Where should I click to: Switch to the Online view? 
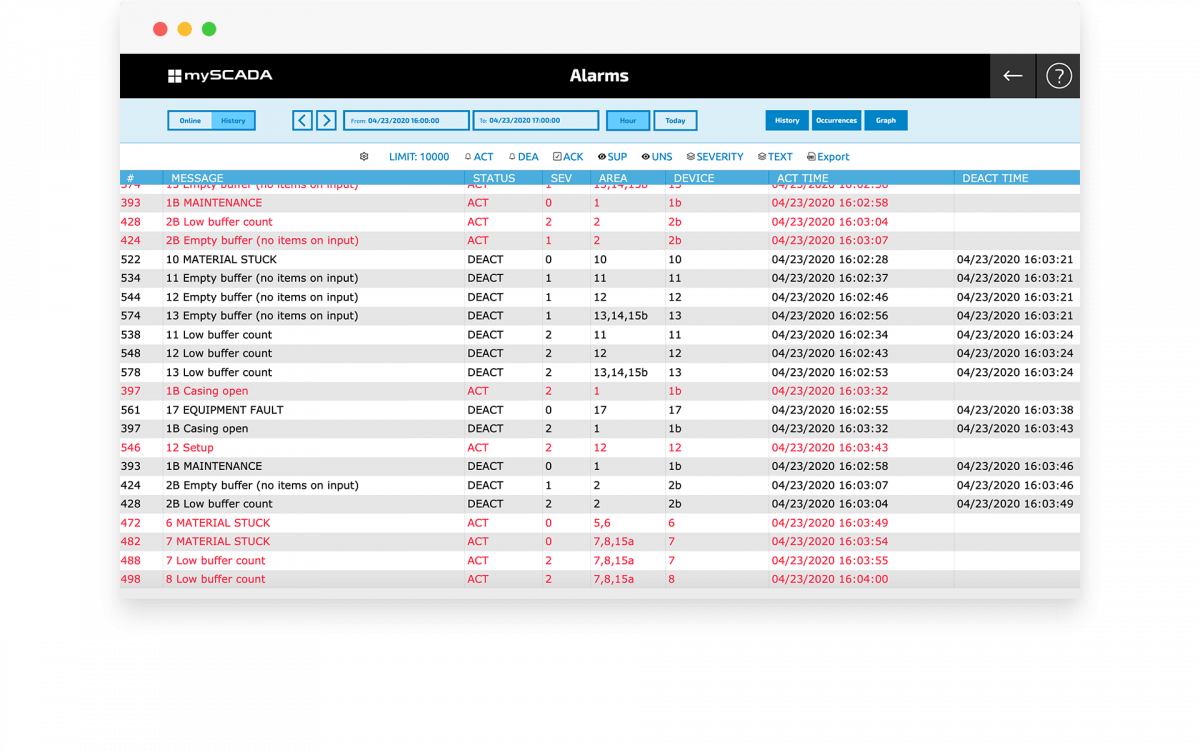click(190, 121)
